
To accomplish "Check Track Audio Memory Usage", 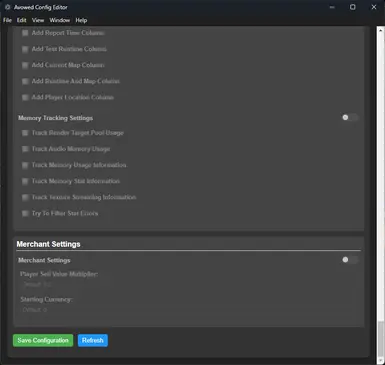I will pyautogui.click(x=25, y=149).
